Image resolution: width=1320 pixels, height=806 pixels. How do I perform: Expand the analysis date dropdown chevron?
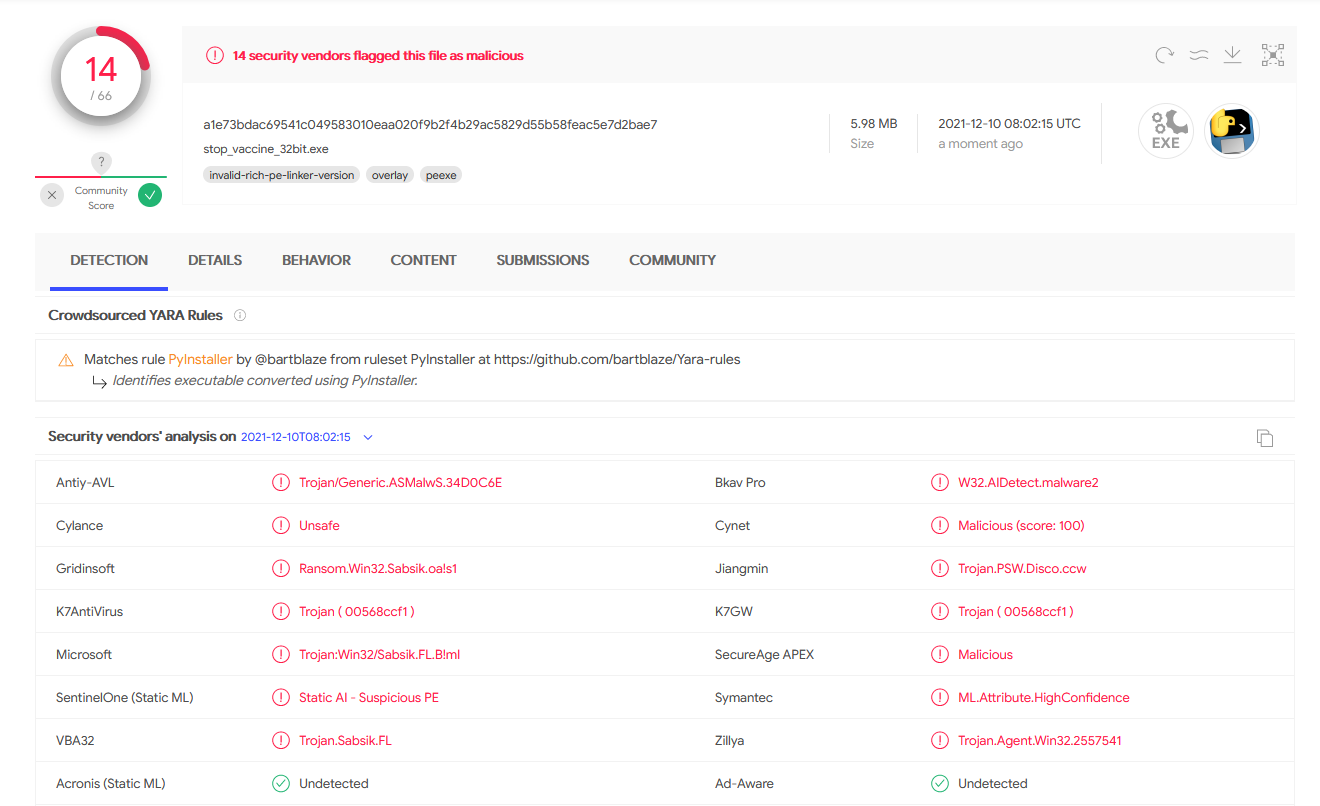pos(368,438)
